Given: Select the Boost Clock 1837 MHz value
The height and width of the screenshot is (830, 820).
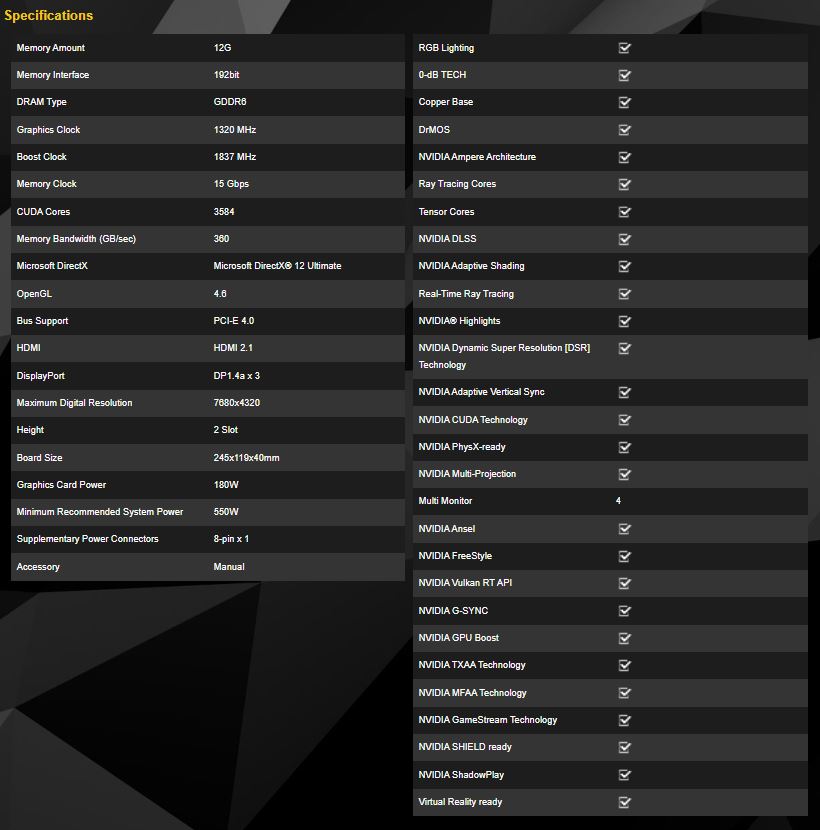Looking at the screenshot, I should [x=235, y=157].
